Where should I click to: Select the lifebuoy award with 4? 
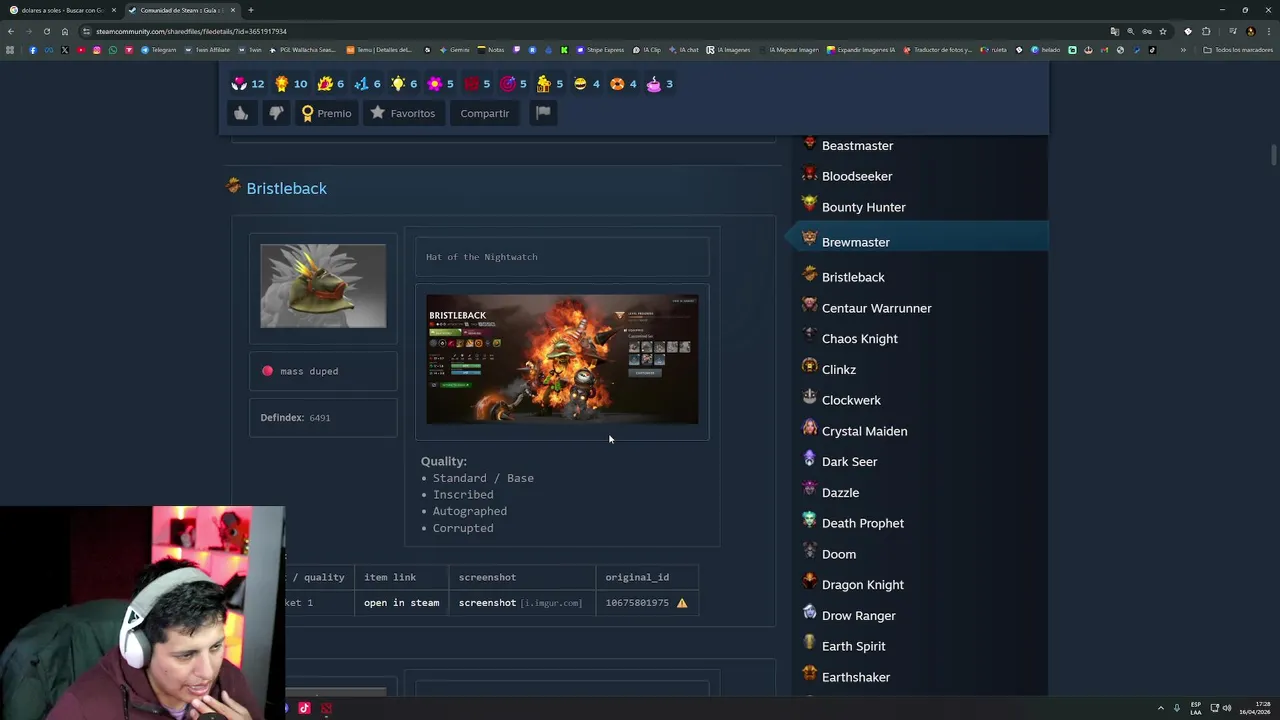pos(624,84)
